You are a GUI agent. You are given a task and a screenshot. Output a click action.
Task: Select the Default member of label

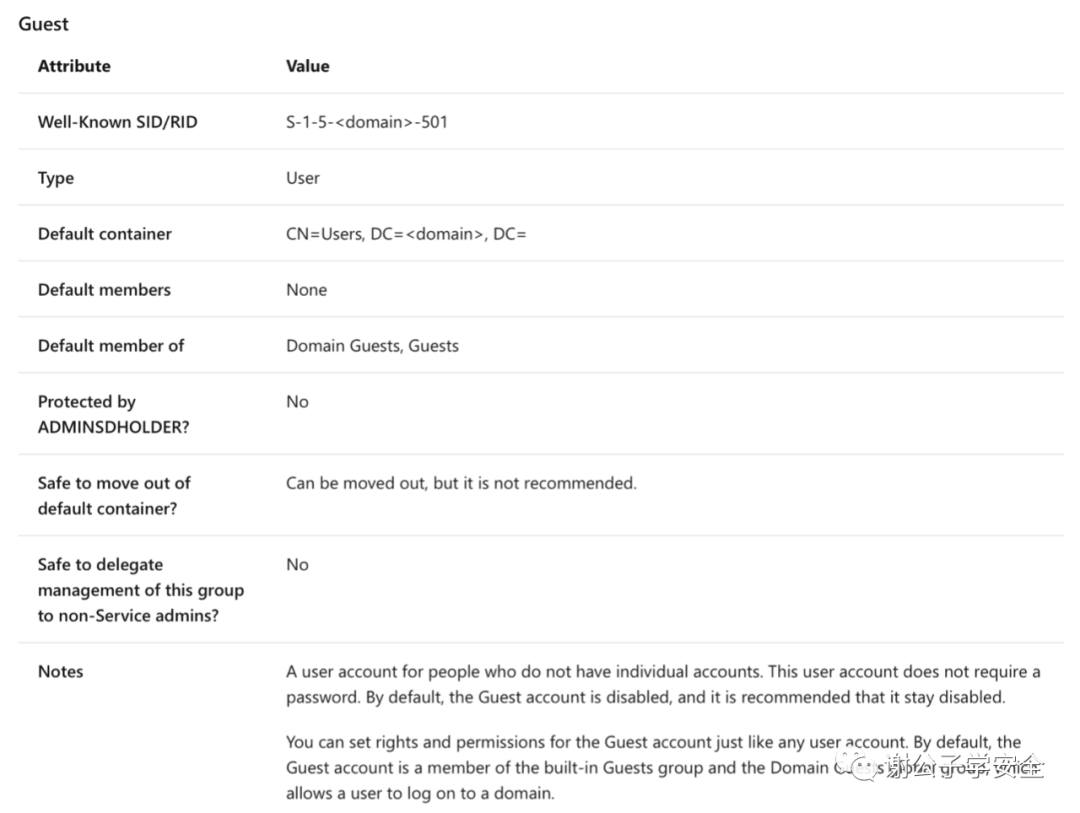coord(111,346)
